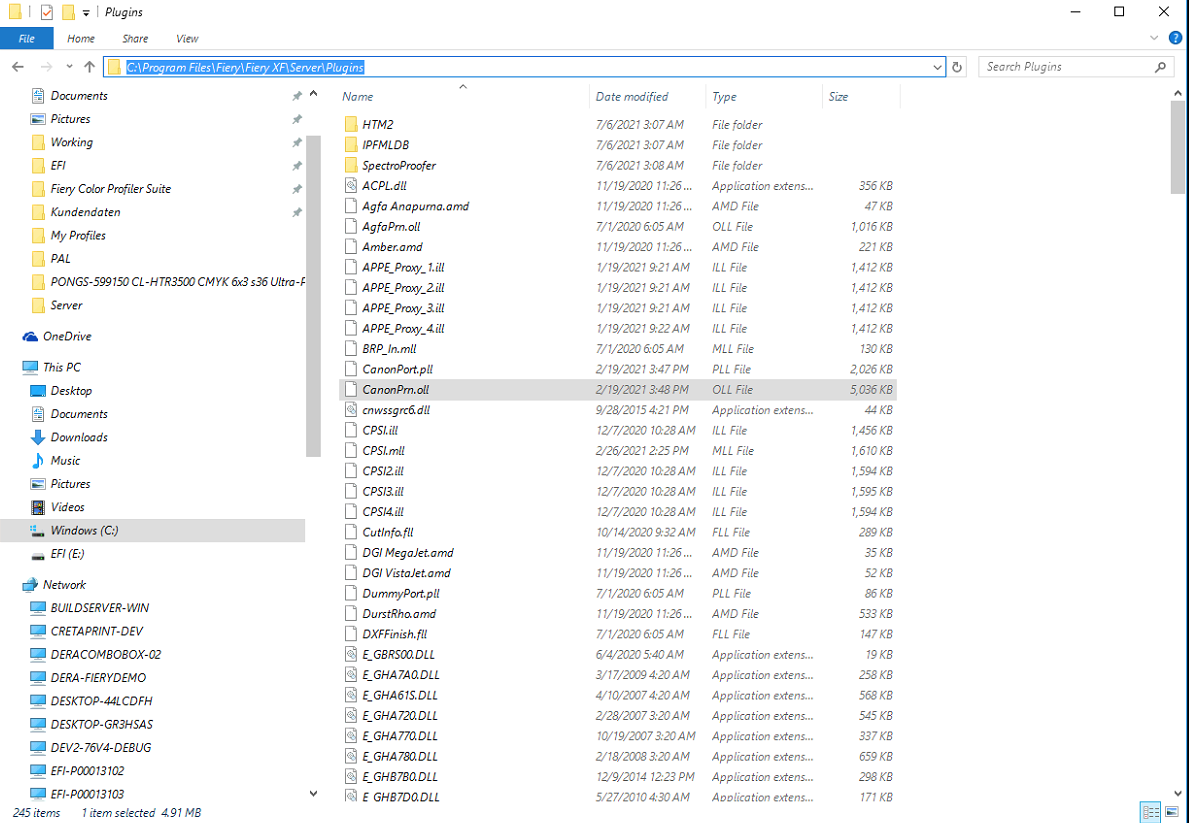Click the Forward navigation arrow
The image size is (1189, 823).
pyautogui.click(x=45, y=67)
